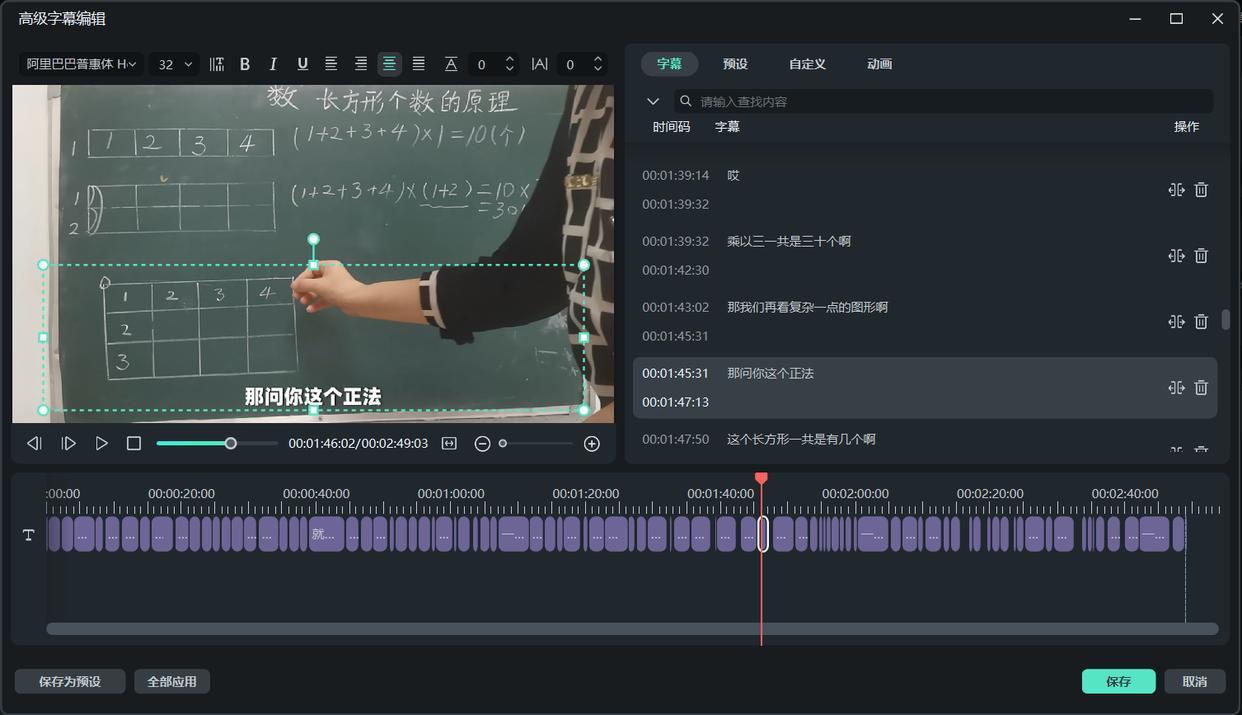Switch to the 字幕 tab
The width and height of the screenshot is (1242, 715).
(669, 64)
